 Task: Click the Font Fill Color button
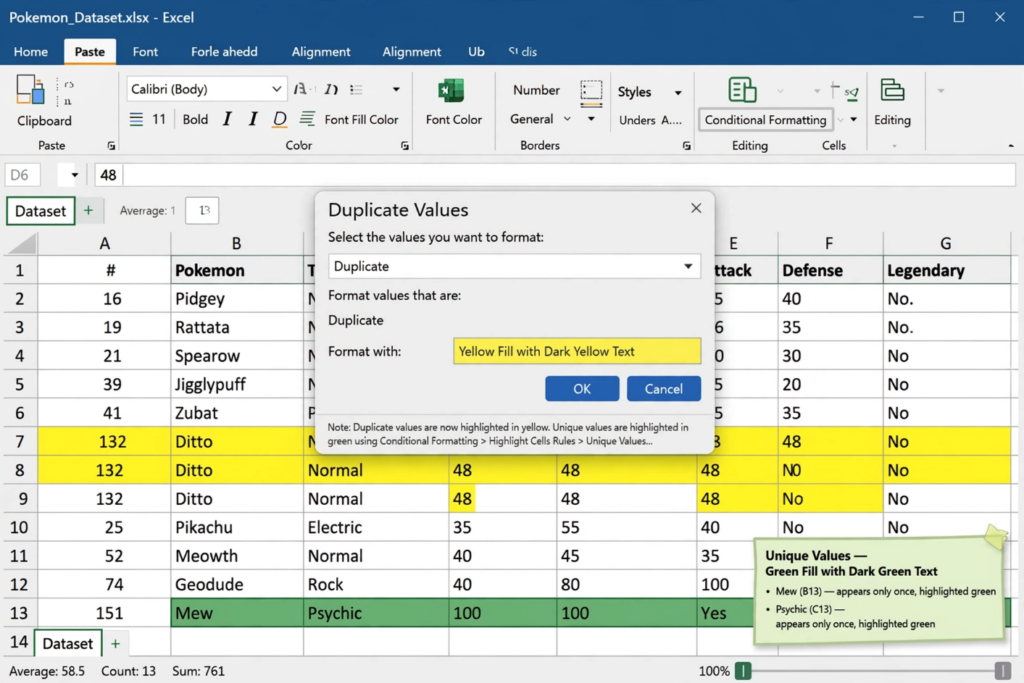coord(361,119)
